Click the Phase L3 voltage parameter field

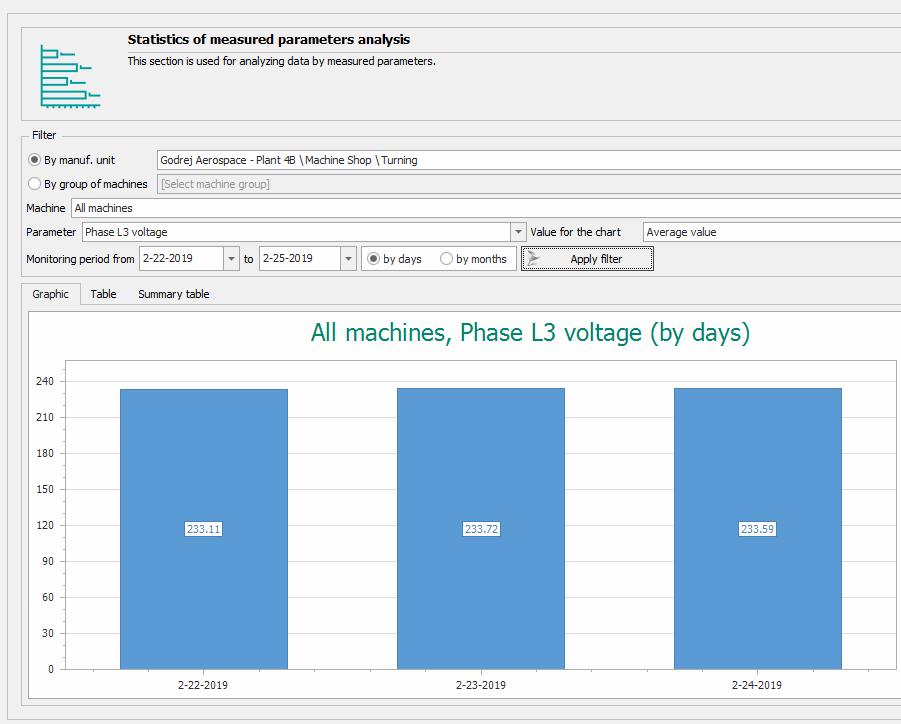tap(297, 232)
